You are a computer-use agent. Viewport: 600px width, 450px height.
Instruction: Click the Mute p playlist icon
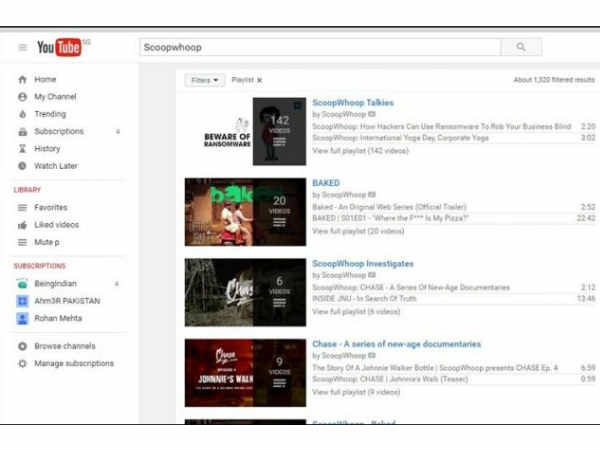coord(23,242)
